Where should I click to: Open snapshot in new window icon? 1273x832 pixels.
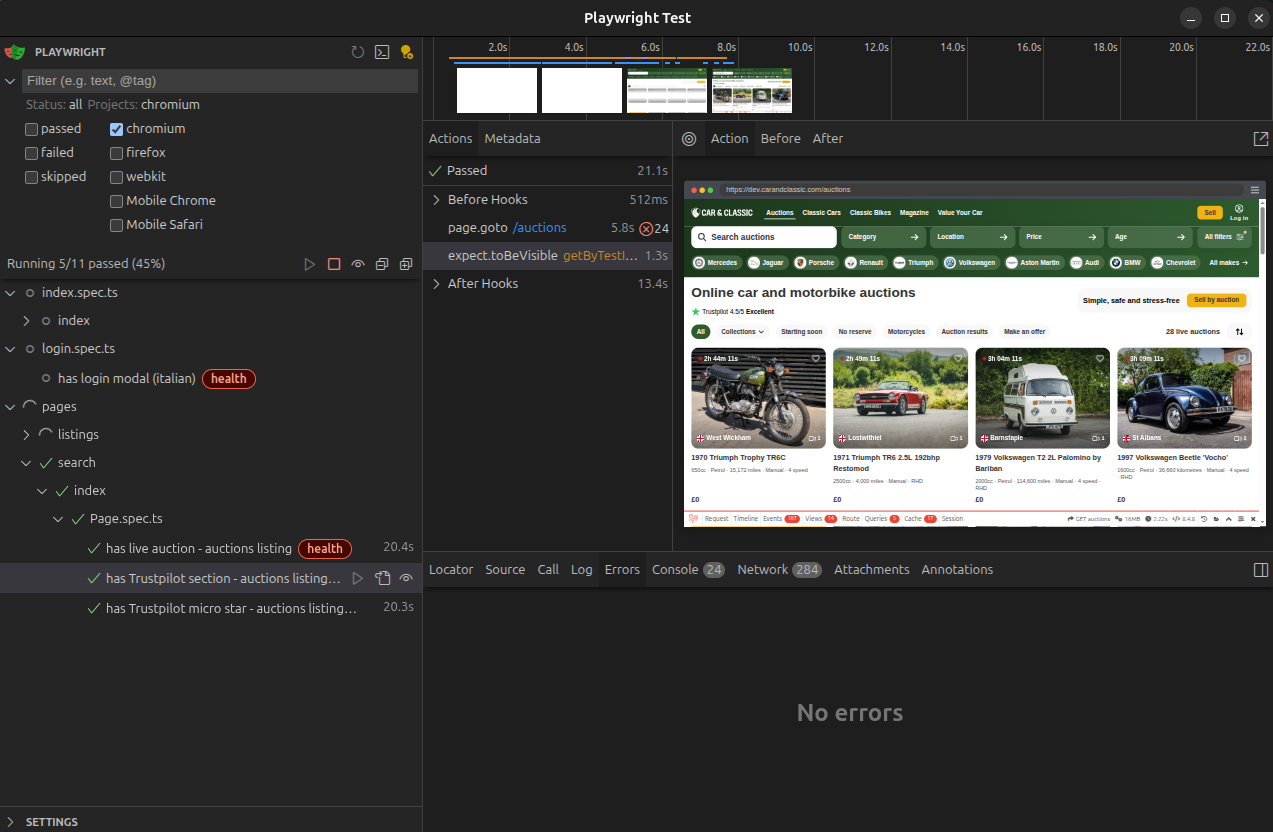click(1260, 139)
